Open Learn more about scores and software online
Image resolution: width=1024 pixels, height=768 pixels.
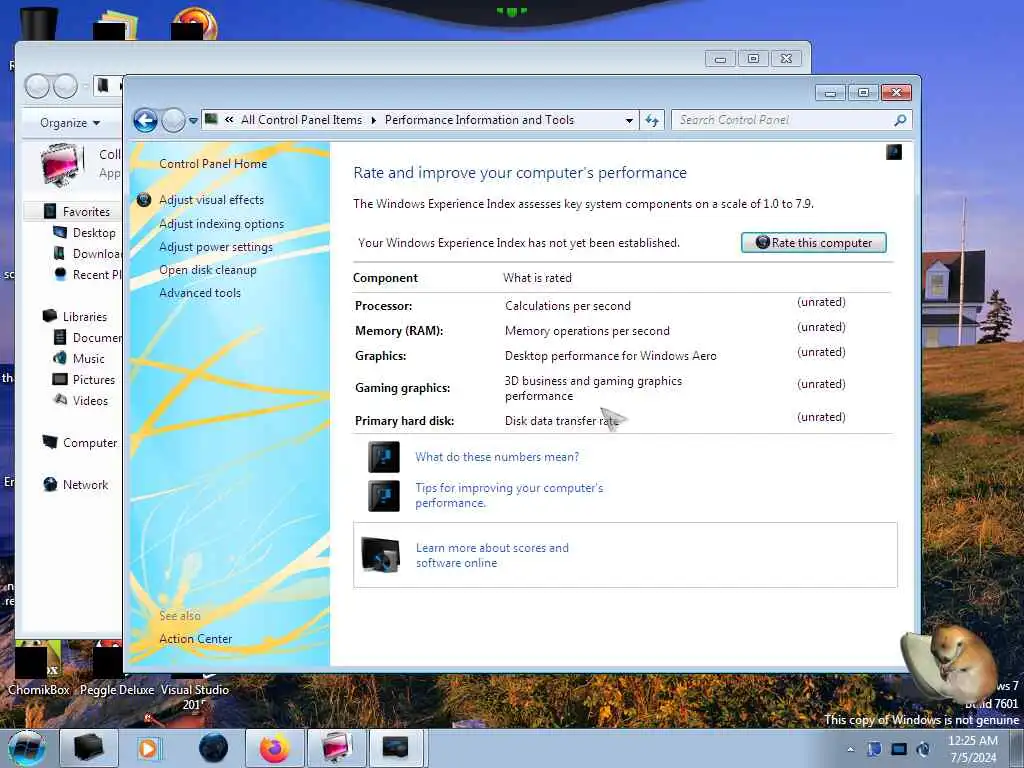(x=492, y=555)
